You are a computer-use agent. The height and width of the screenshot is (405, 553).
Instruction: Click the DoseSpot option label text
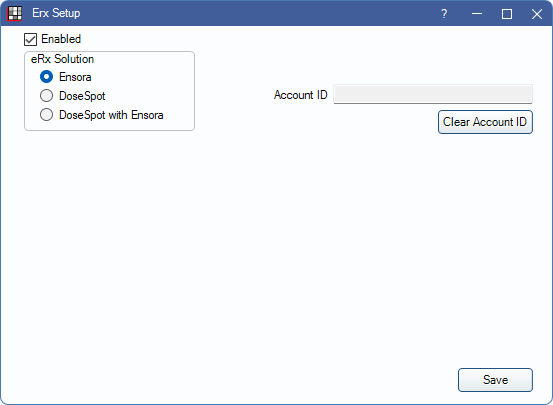tap(82, 96)
